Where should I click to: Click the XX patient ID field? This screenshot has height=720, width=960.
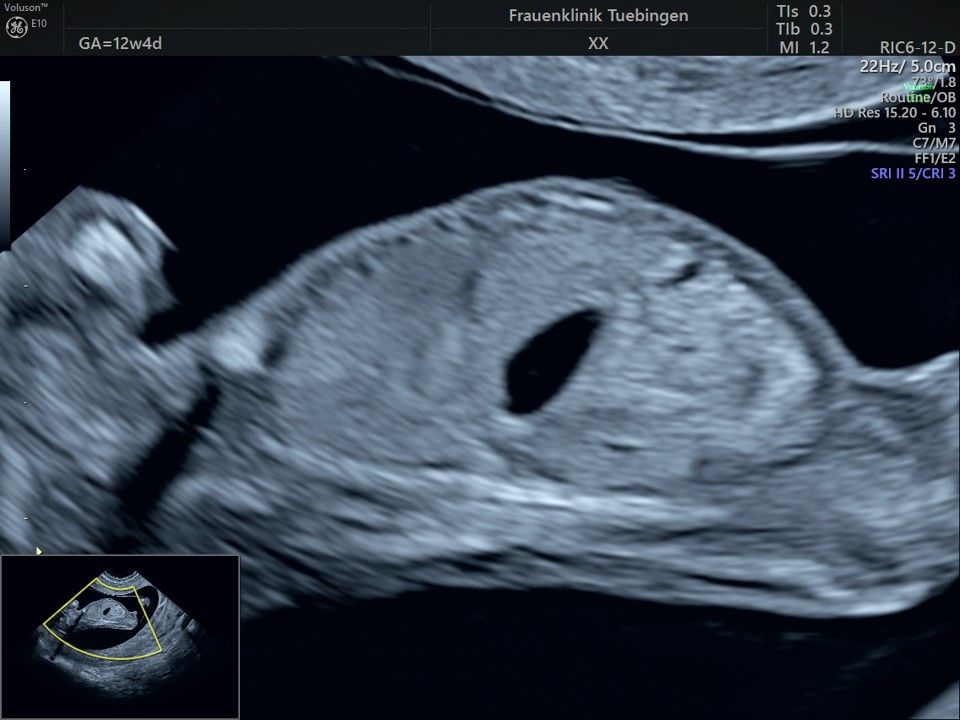click(598, 44)
